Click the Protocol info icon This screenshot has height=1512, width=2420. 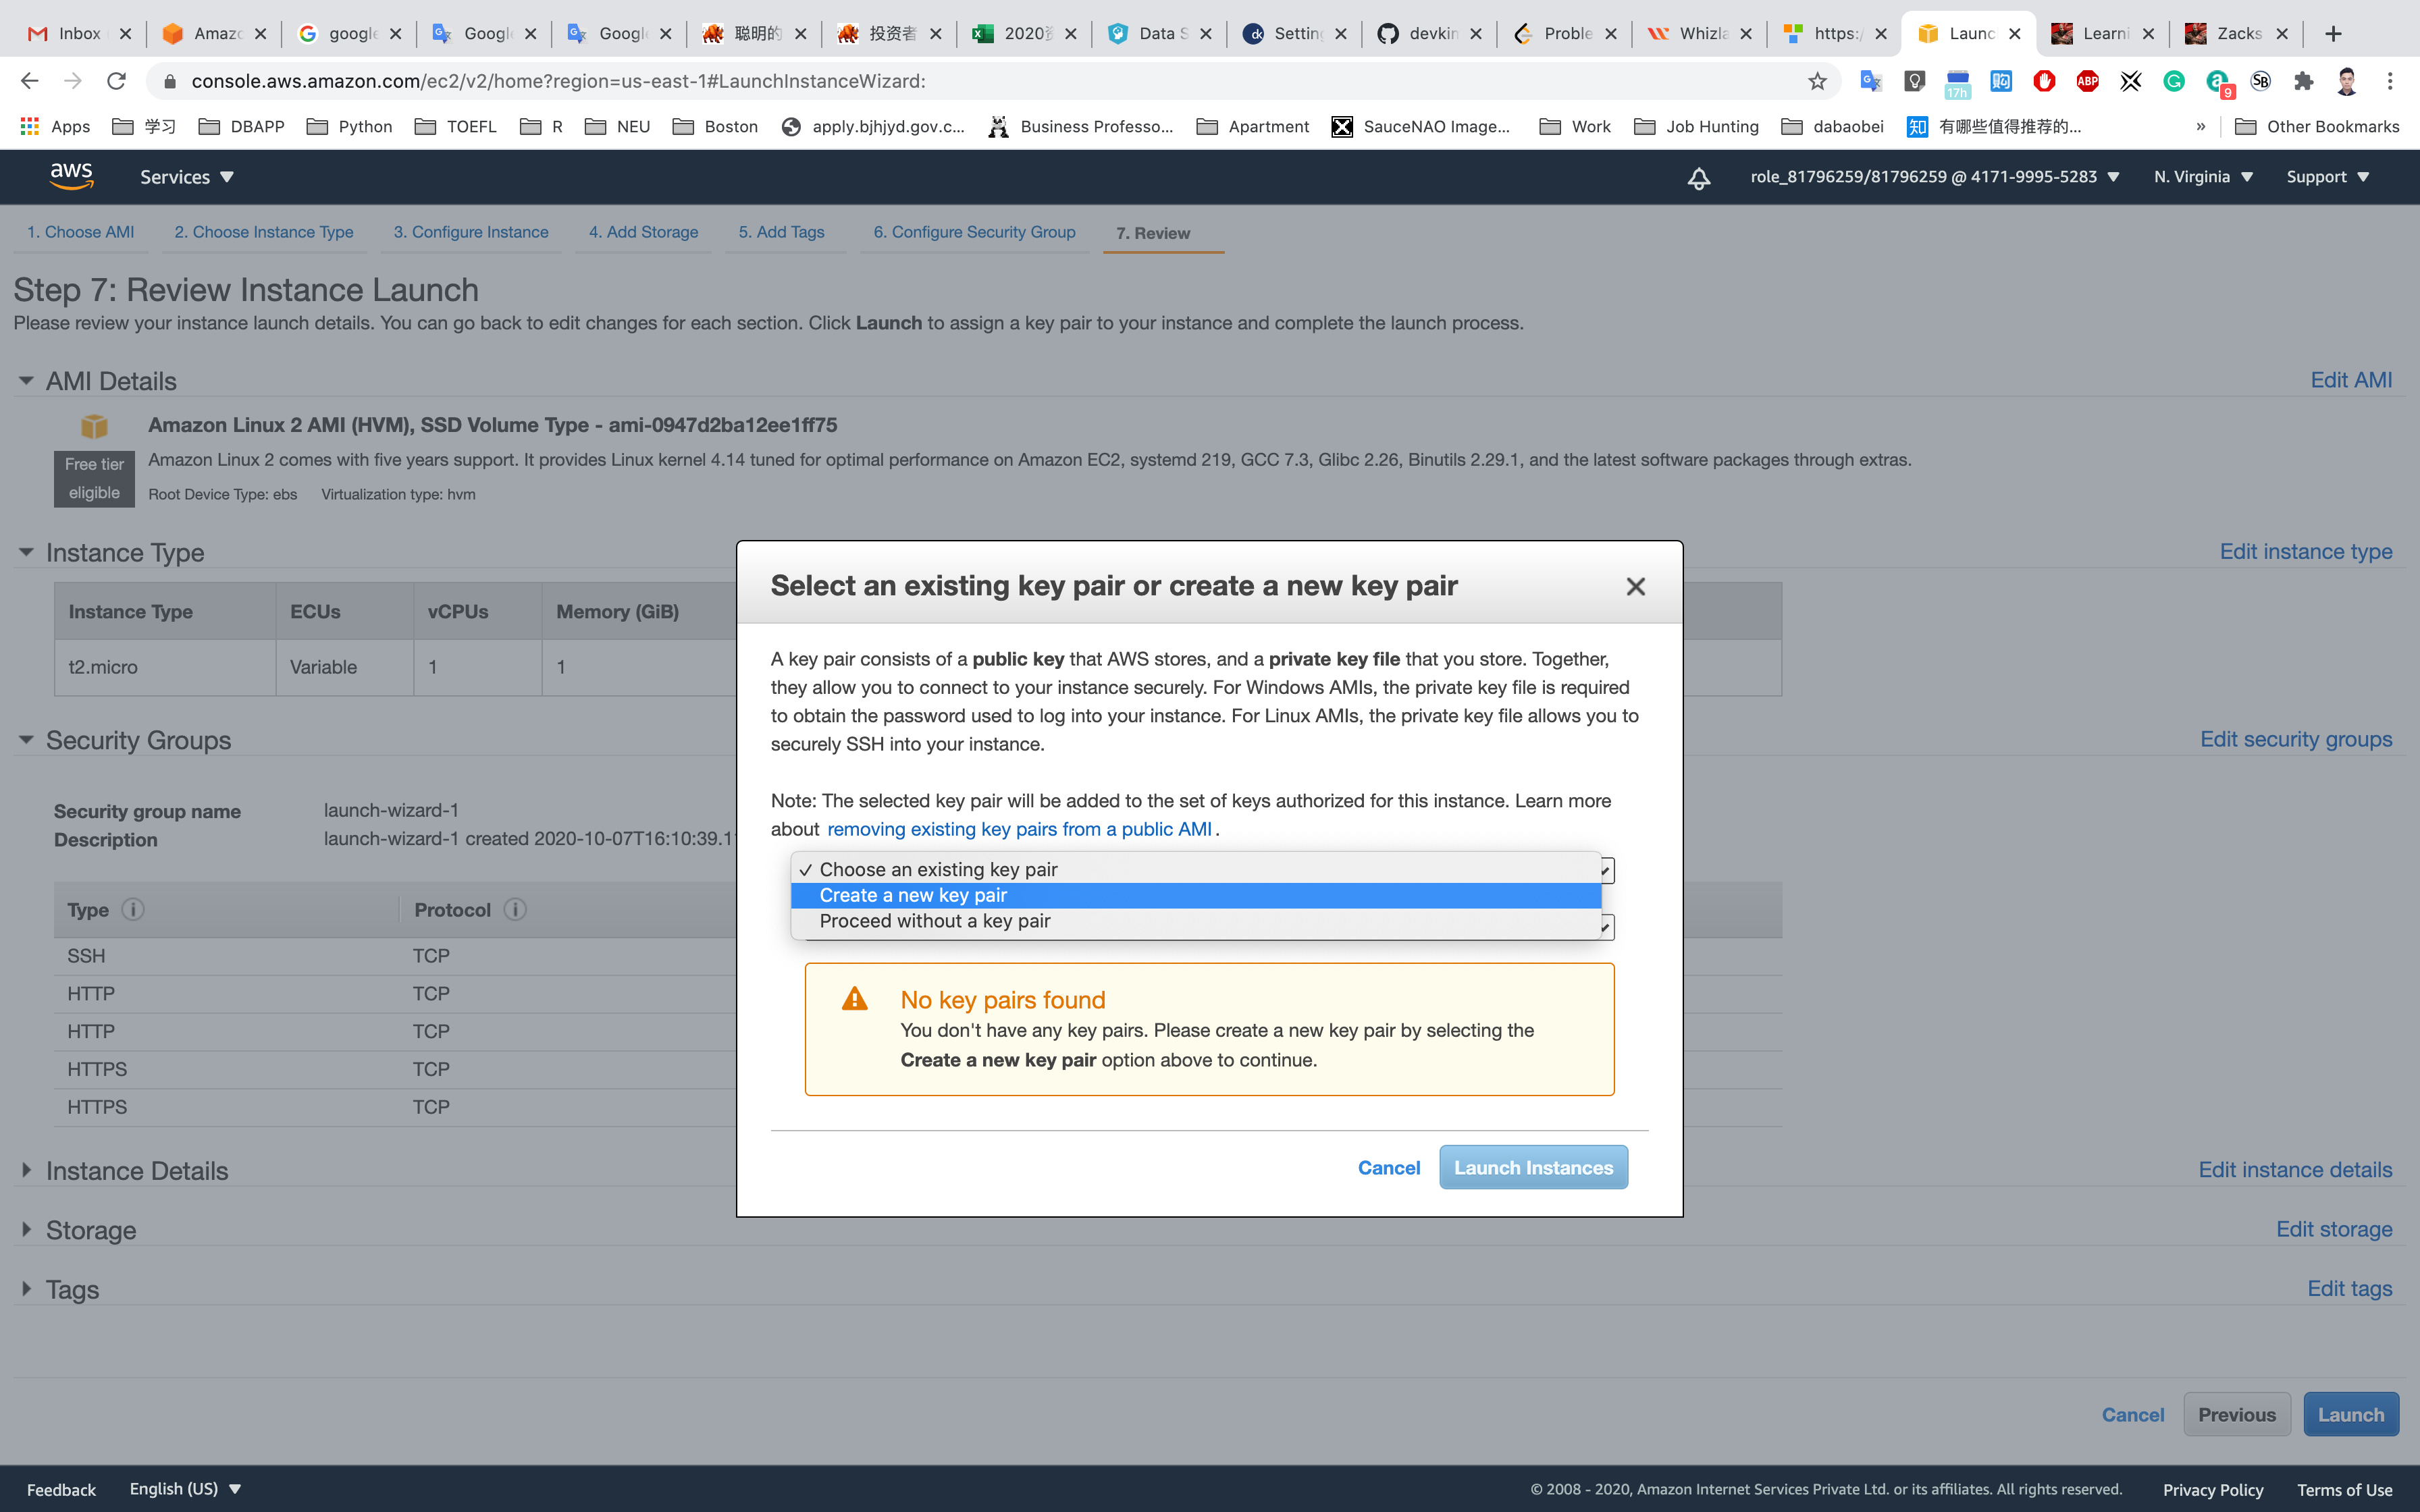point(515,909)
